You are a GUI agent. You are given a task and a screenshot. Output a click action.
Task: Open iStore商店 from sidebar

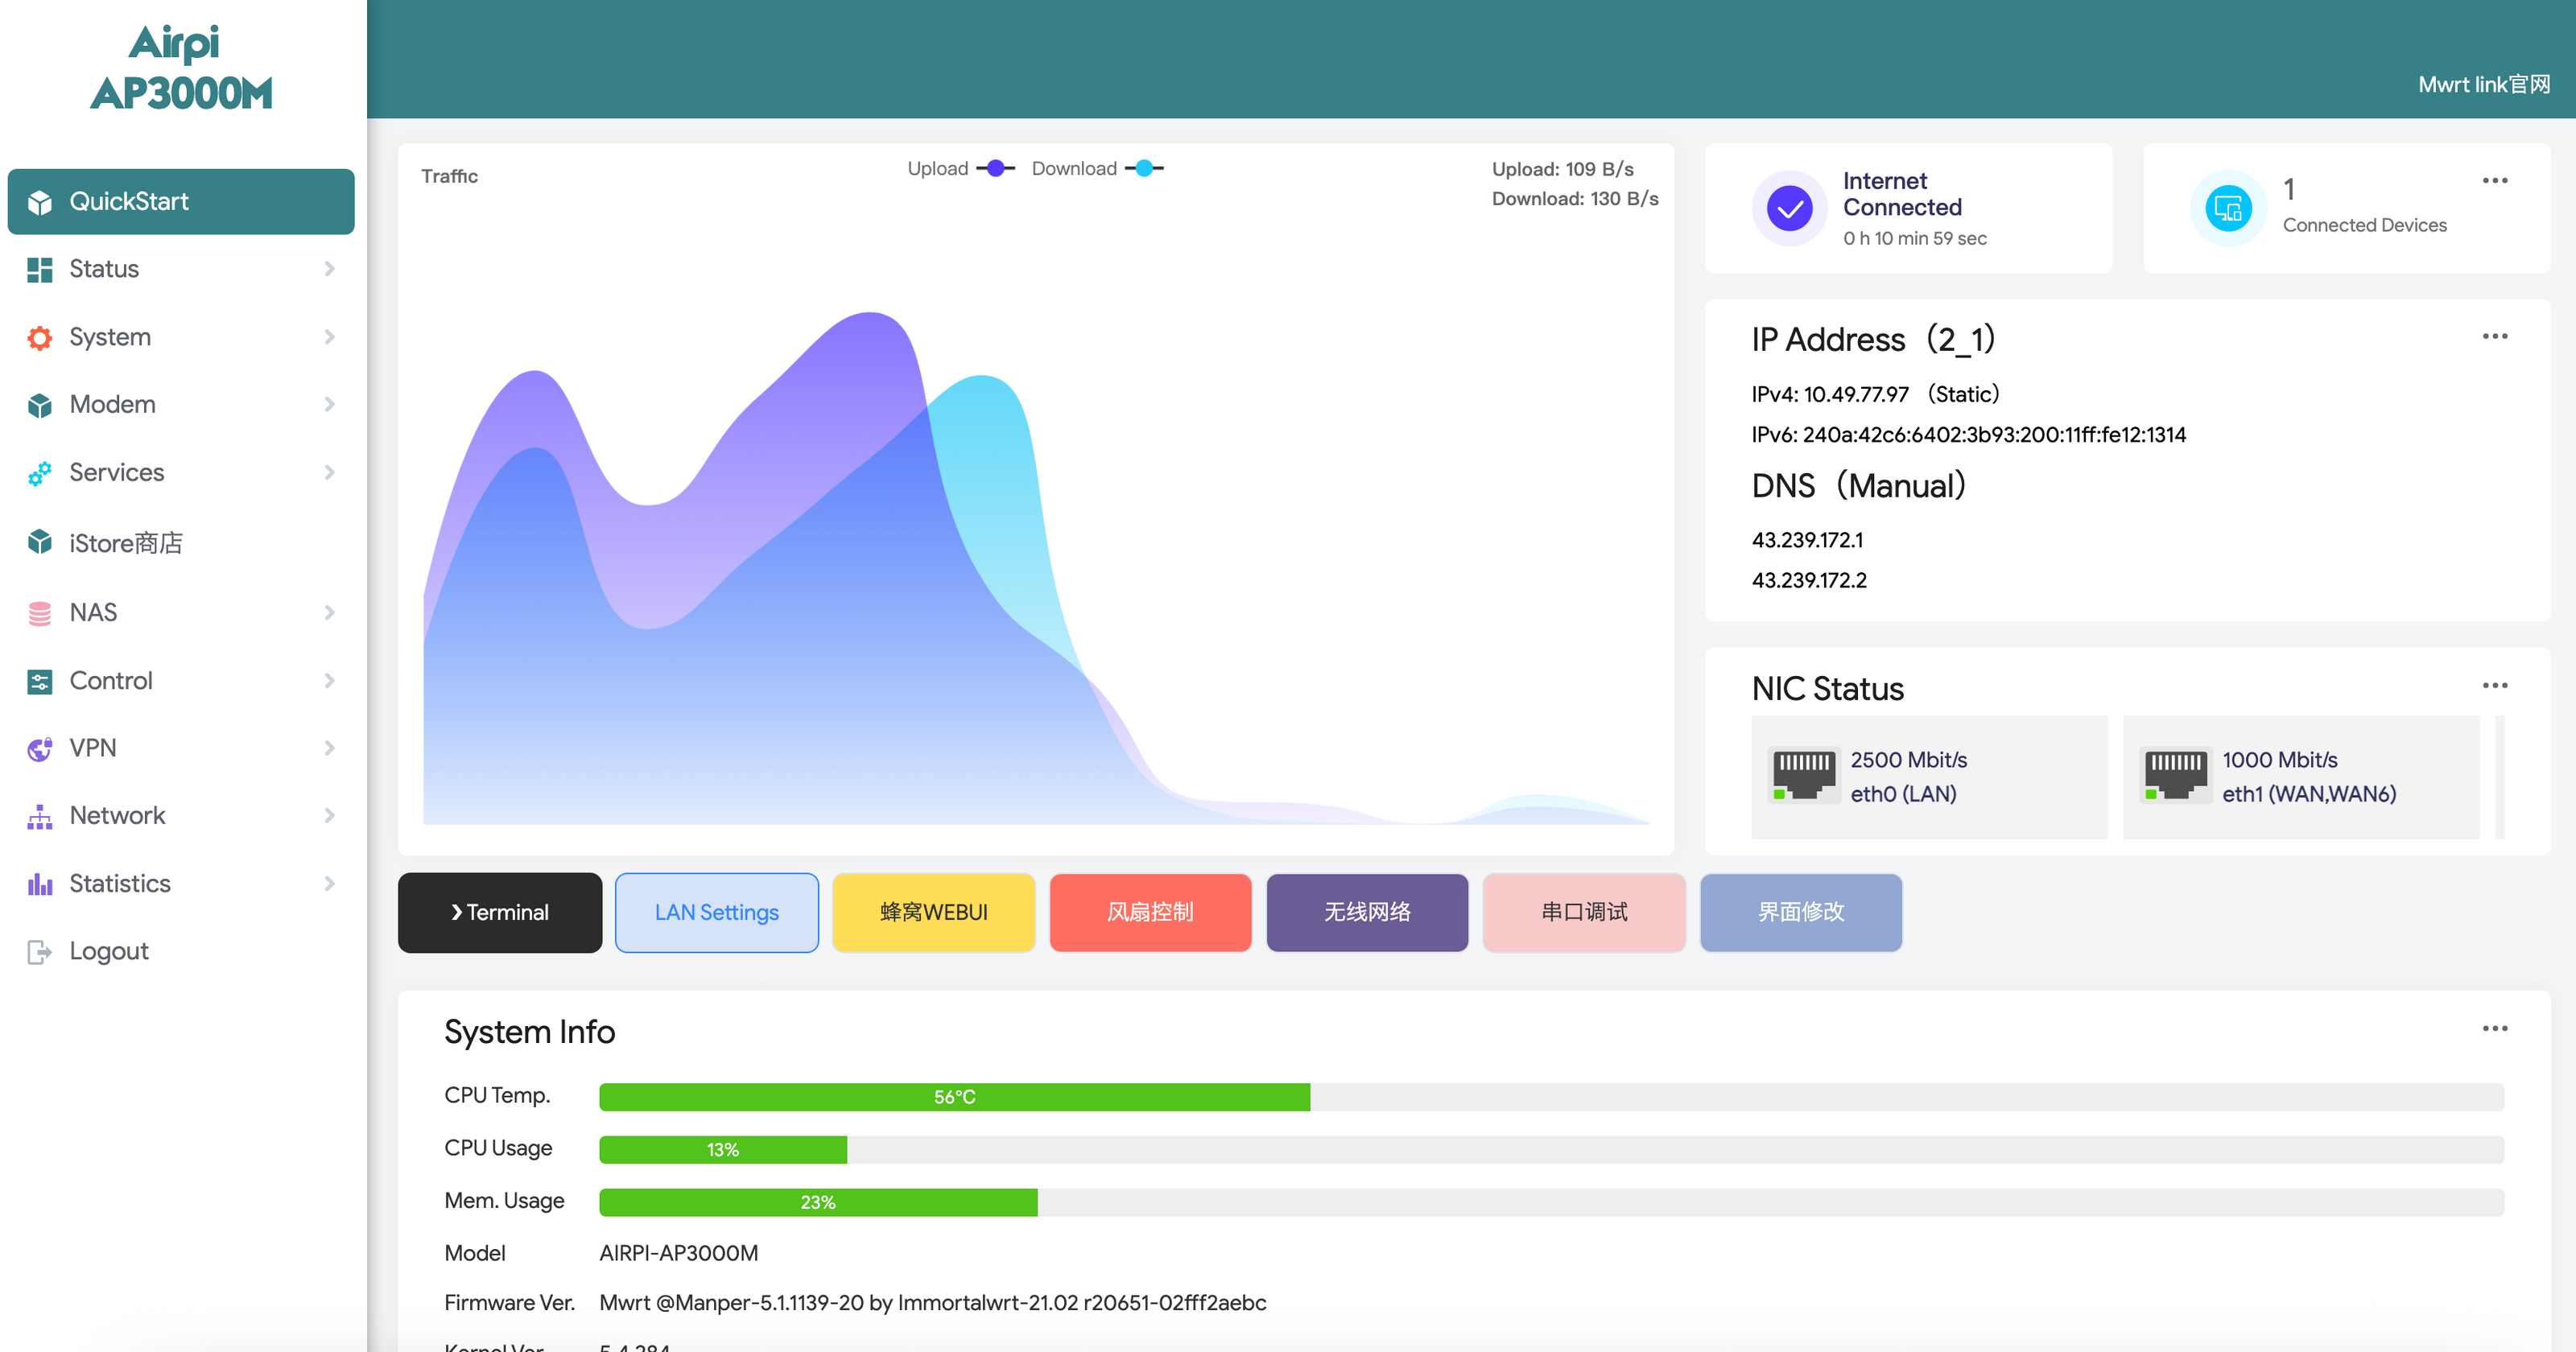click(126, 543)
